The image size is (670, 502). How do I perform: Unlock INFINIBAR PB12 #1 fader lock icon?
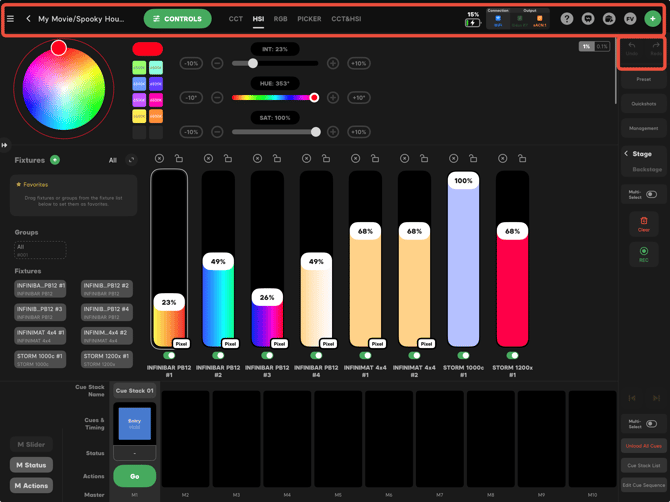(179, 159)
